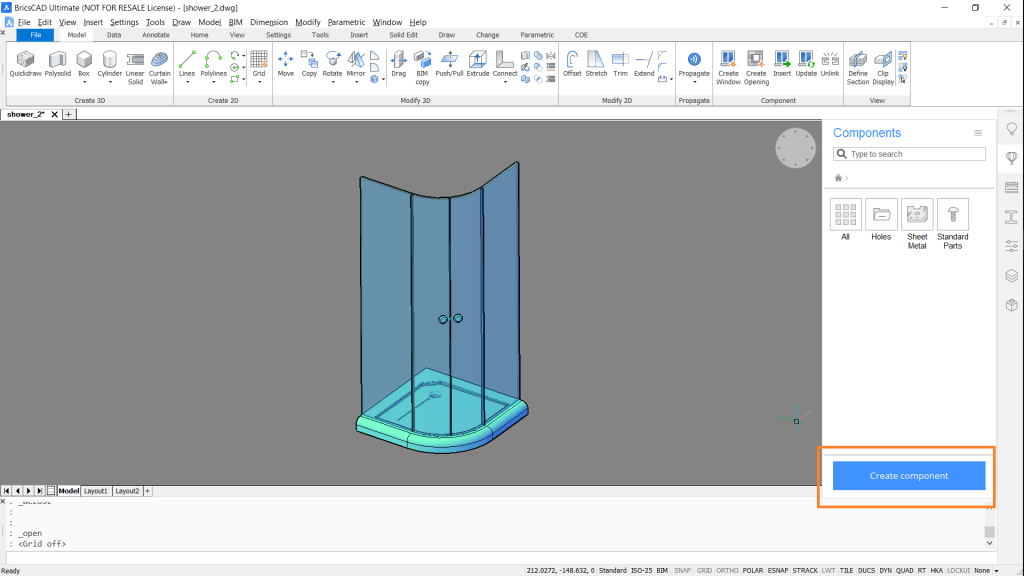Select the Polysolid tool
This screenshot has height=576, width=1024.
click(x=57, y=63)
